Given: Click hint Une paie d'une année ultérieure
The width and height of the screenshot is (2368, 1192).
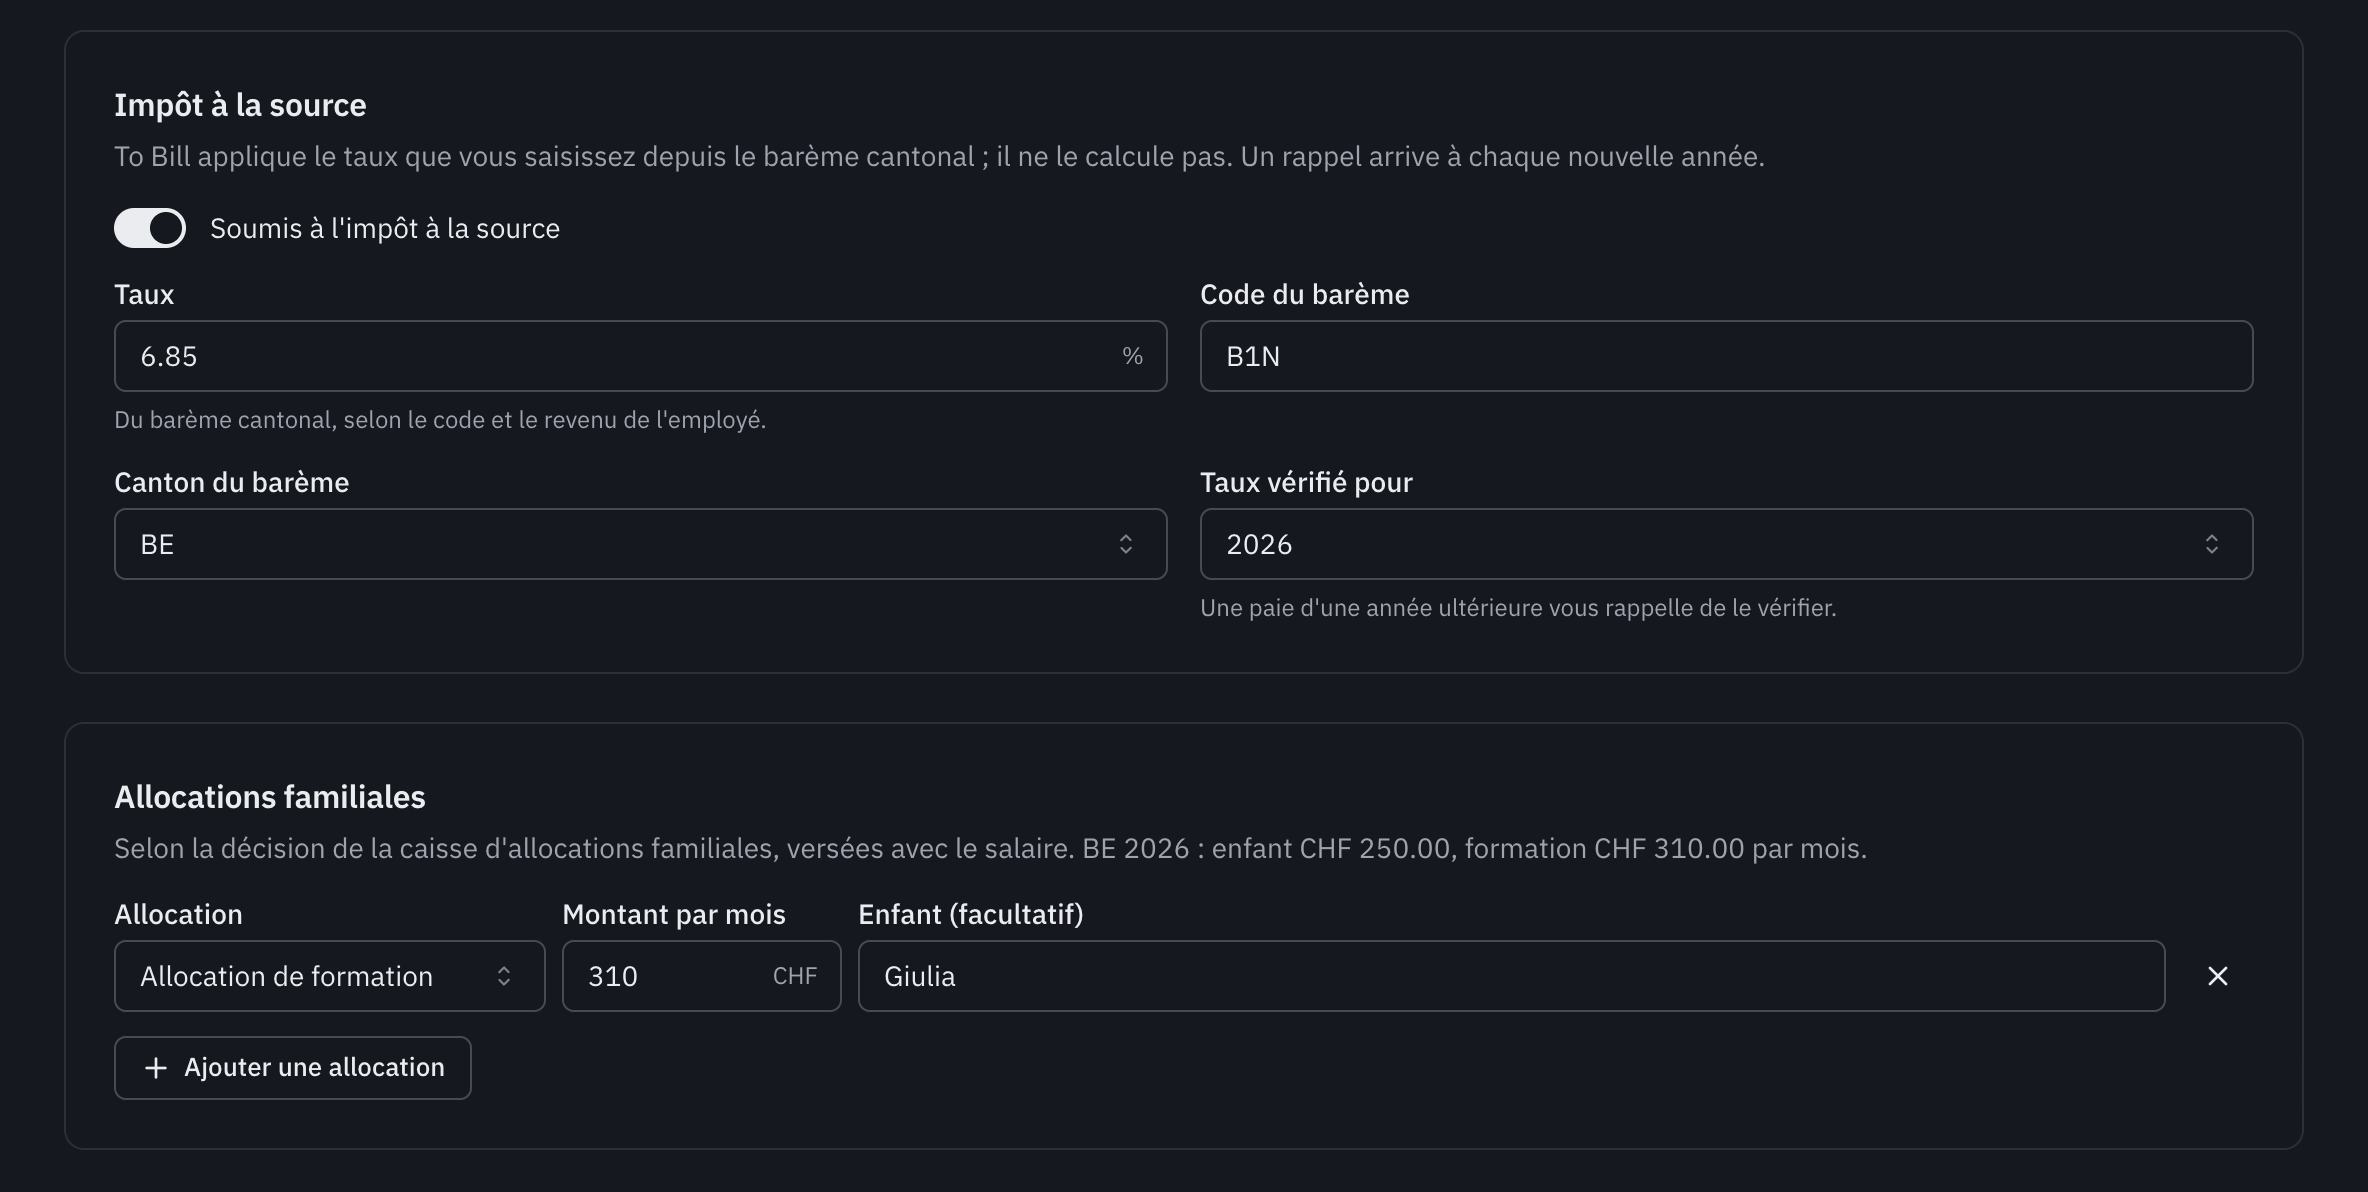Looking at the screenshot, I should point(1518,608).
